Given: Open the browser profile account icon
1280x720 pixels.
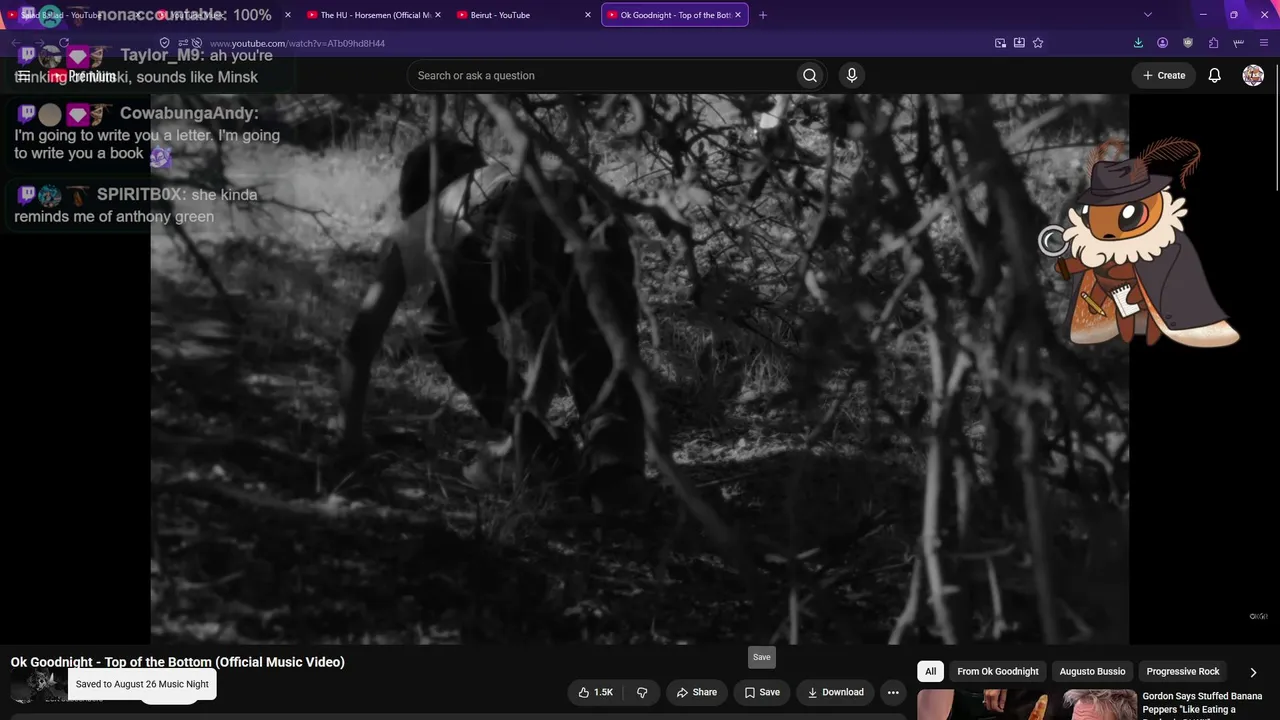Looking at the screenshot, I should 1162,43.
